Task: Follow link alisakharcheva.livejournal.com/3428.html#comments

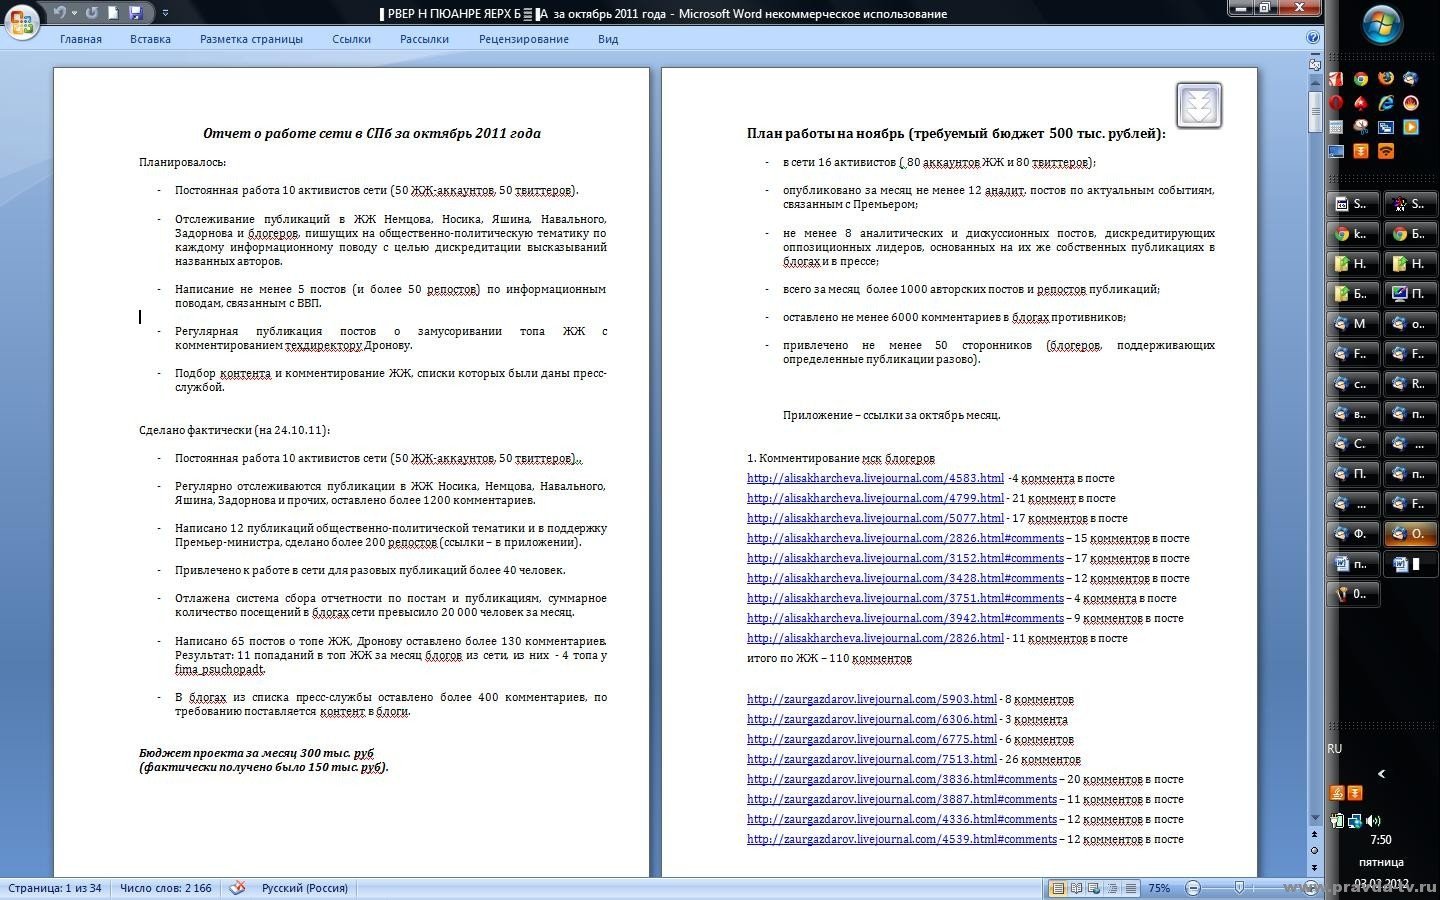Action: 905,578
